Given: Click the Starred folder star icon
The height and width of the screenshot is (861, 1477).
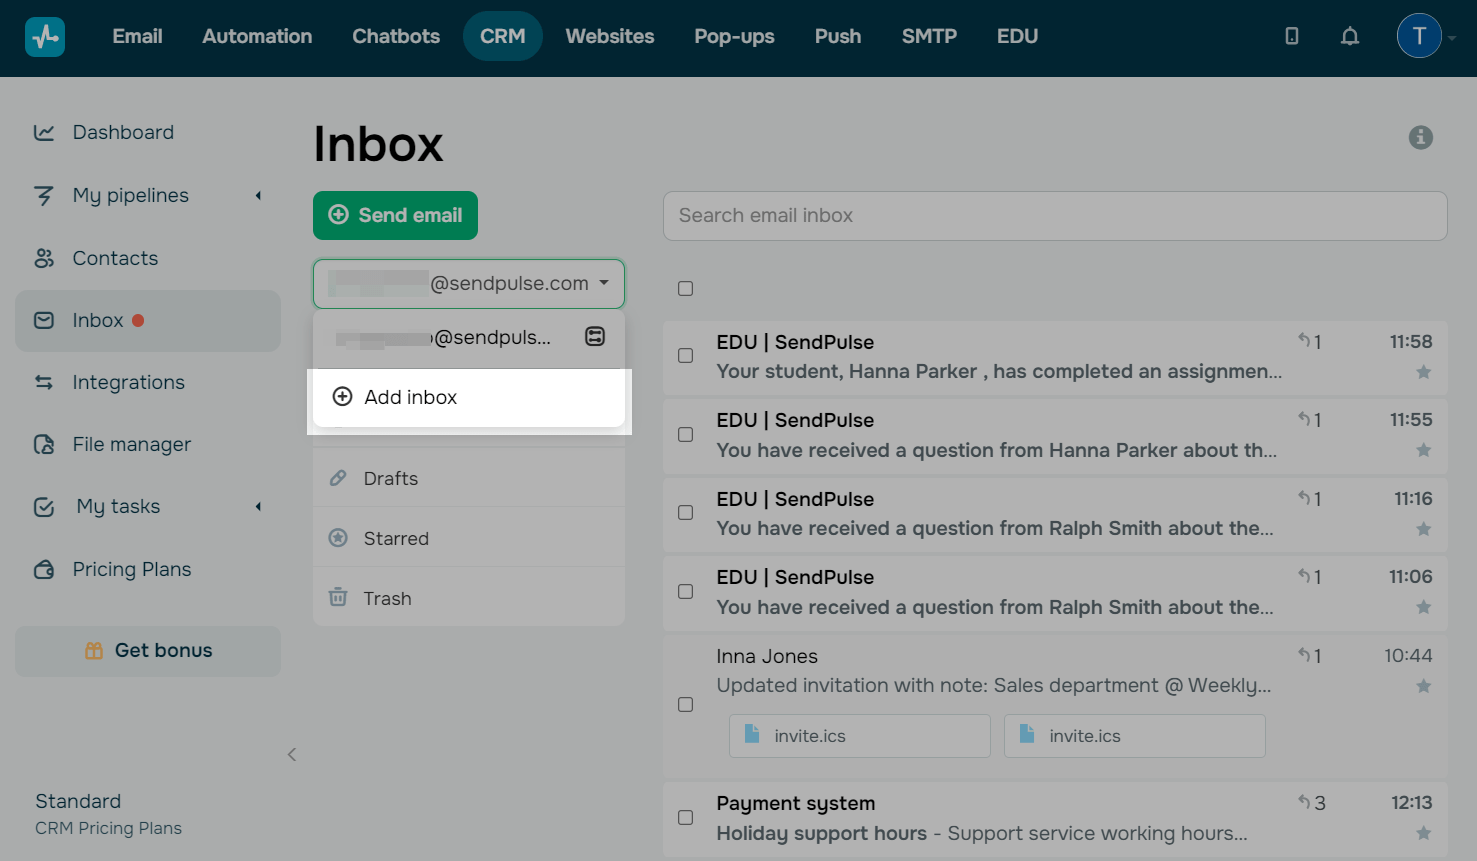Looking at the screenshot, I should (x=338, y=538).
